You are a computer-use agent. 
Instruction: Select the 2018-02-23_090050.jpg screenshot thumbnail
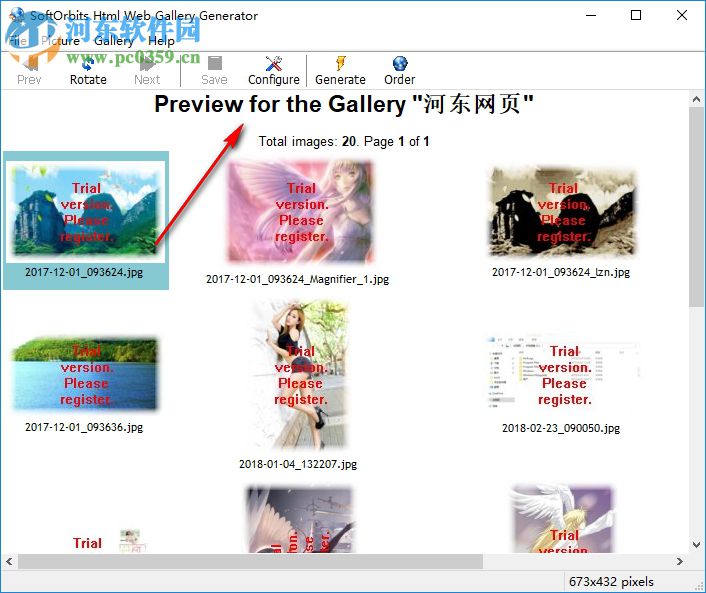click(563, 373)
